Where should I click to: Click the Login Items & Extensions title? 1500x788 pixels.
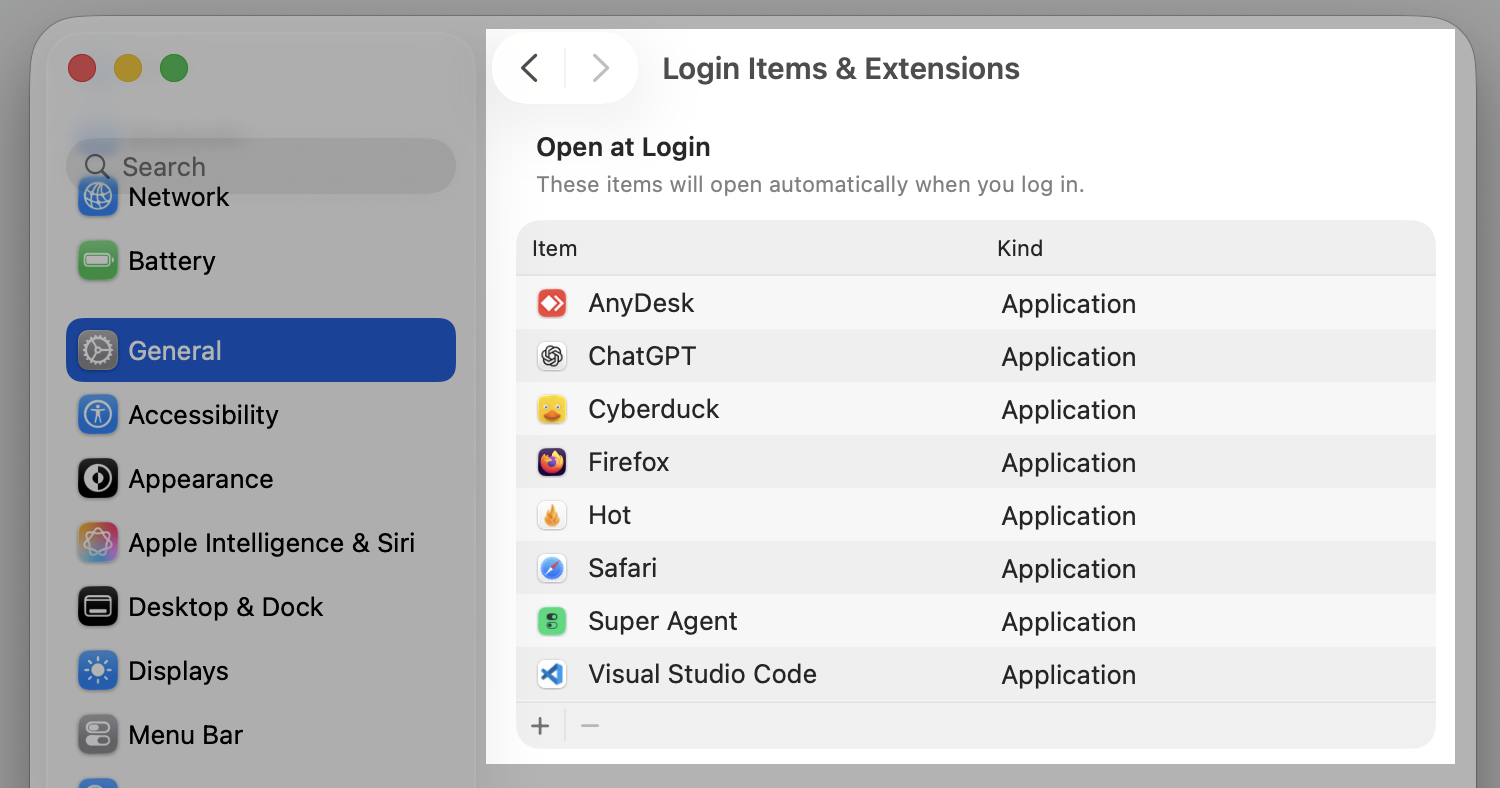point(841,69)
